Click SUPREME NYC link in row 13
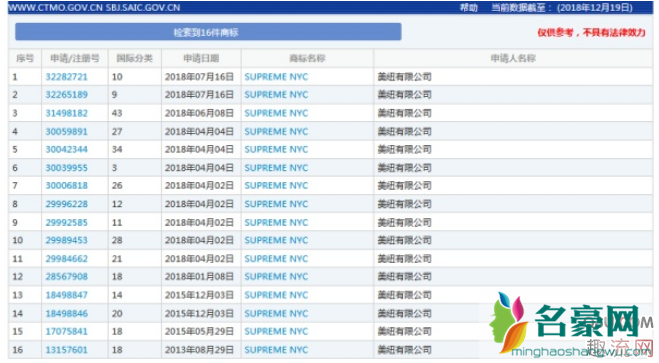This screenshot has height=363, width=659. (x=276, y=295)
